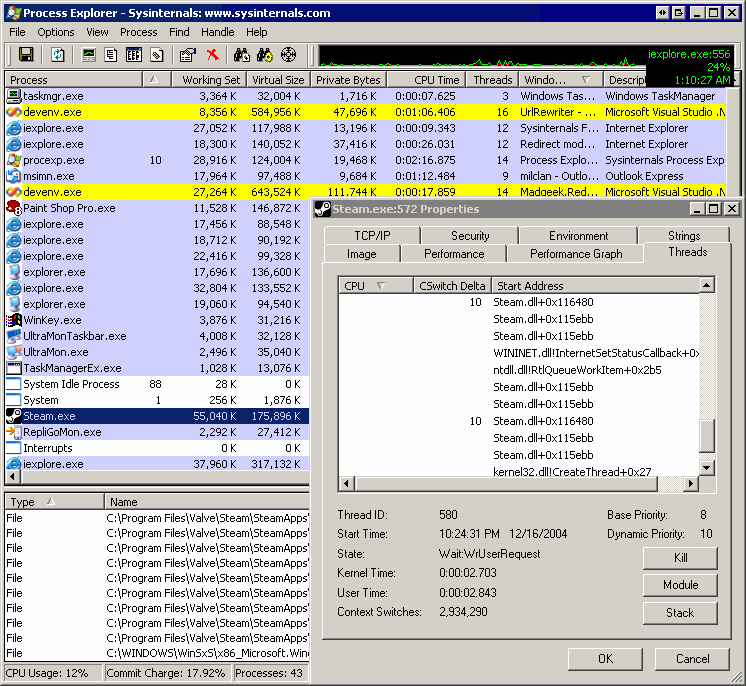
Task: Click the Steam icon in Properties title bar
Action: 323,209
